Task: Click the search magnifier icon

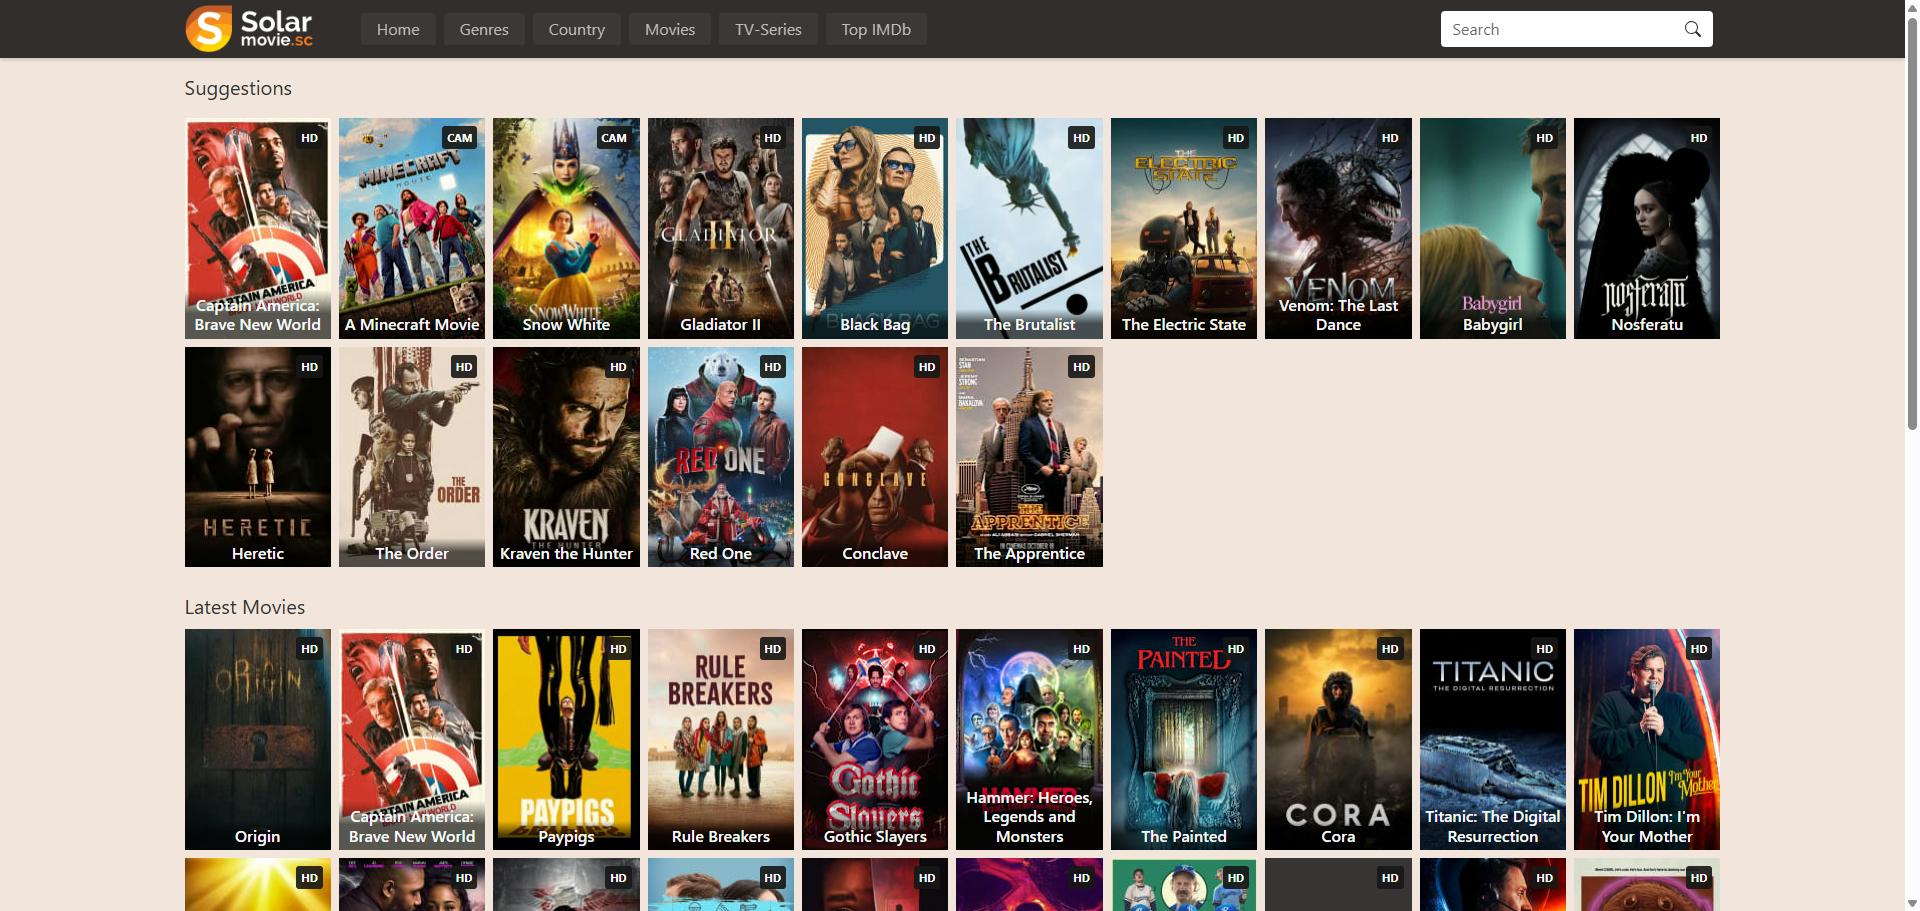Action: 1692,29
